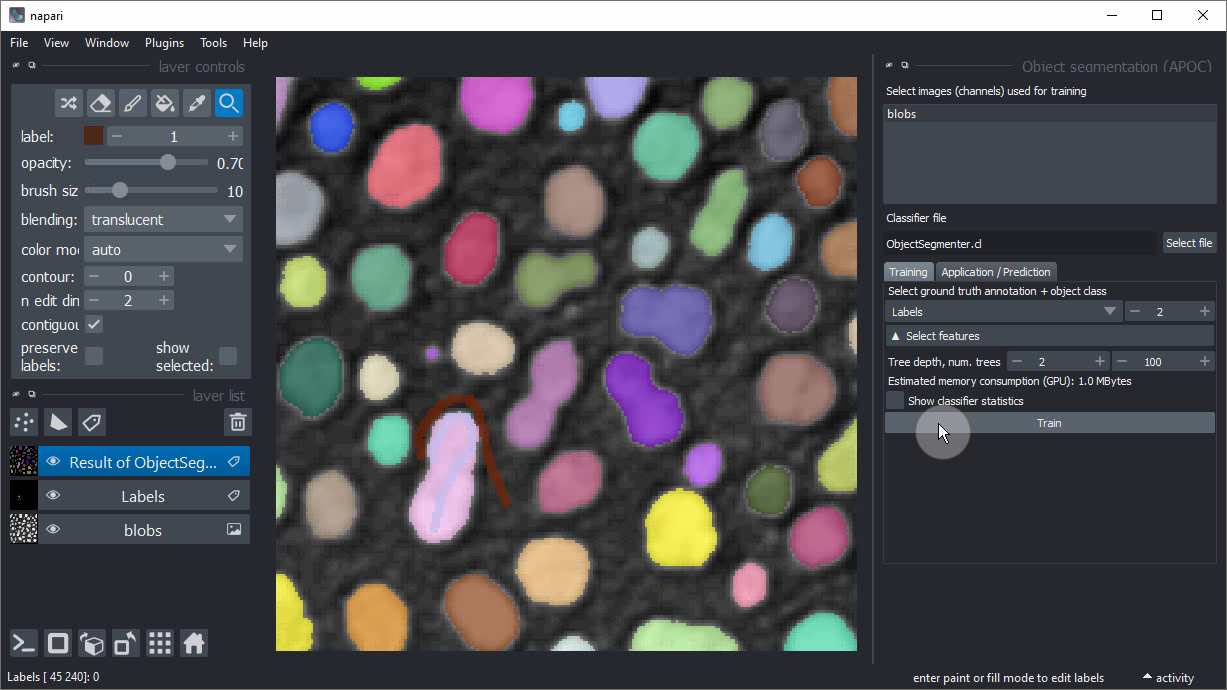Select the paint brush tool
Screen dimensions: 1227x690
(132, 103)
